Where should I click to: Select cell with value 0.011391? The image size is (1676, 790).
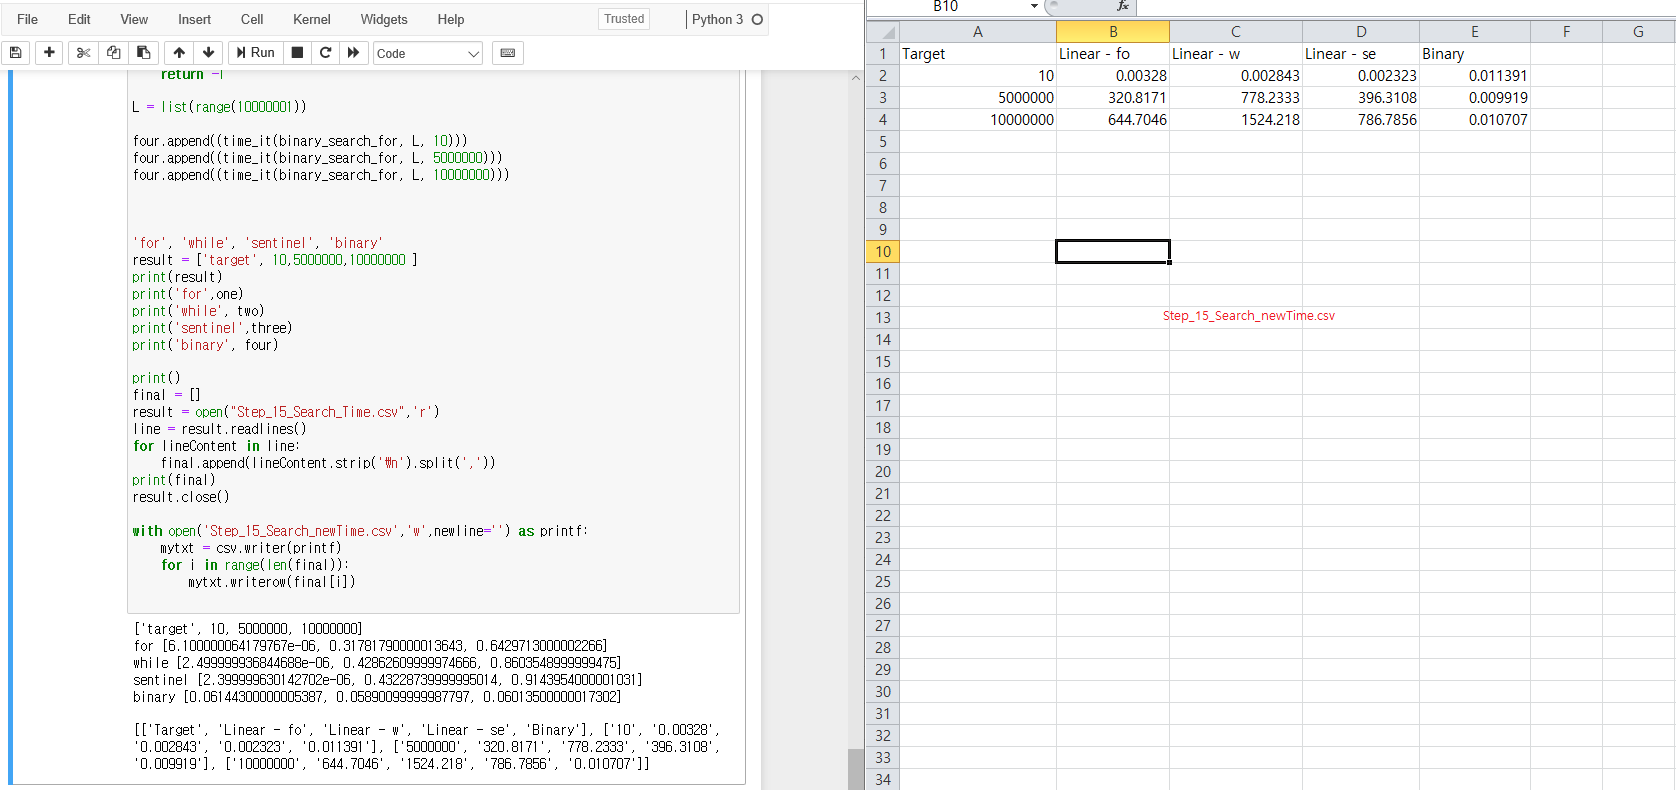pos(1475,76)
